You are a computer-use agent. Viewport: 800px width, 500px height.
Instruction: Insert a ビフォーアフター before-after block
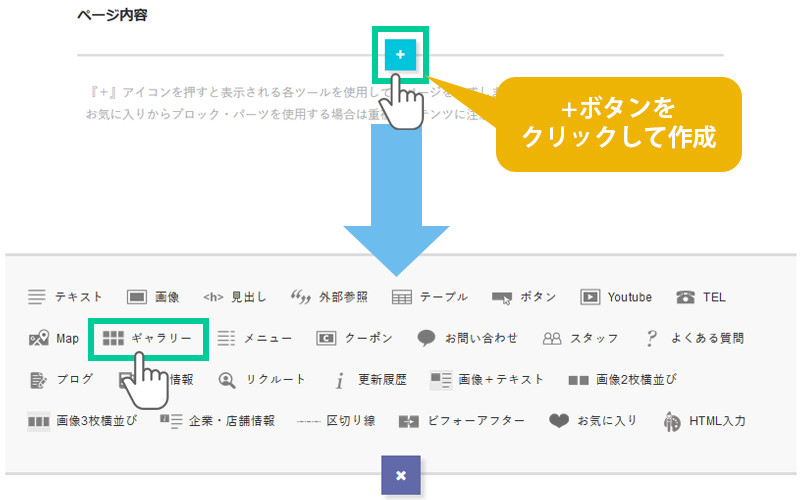pyautogui.click(x=461, y=421)
